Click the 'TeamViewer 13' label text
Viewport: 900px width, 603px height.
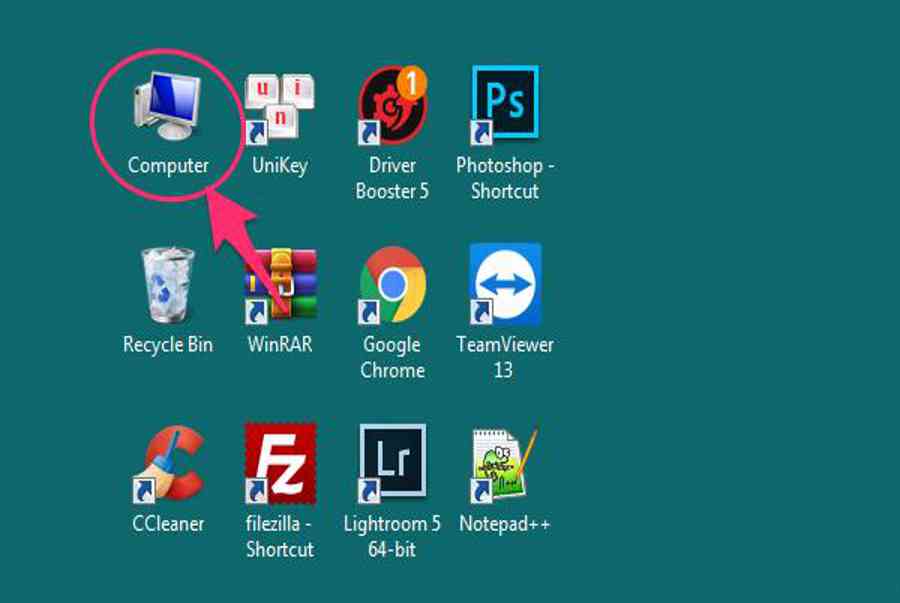coord(505,357)
